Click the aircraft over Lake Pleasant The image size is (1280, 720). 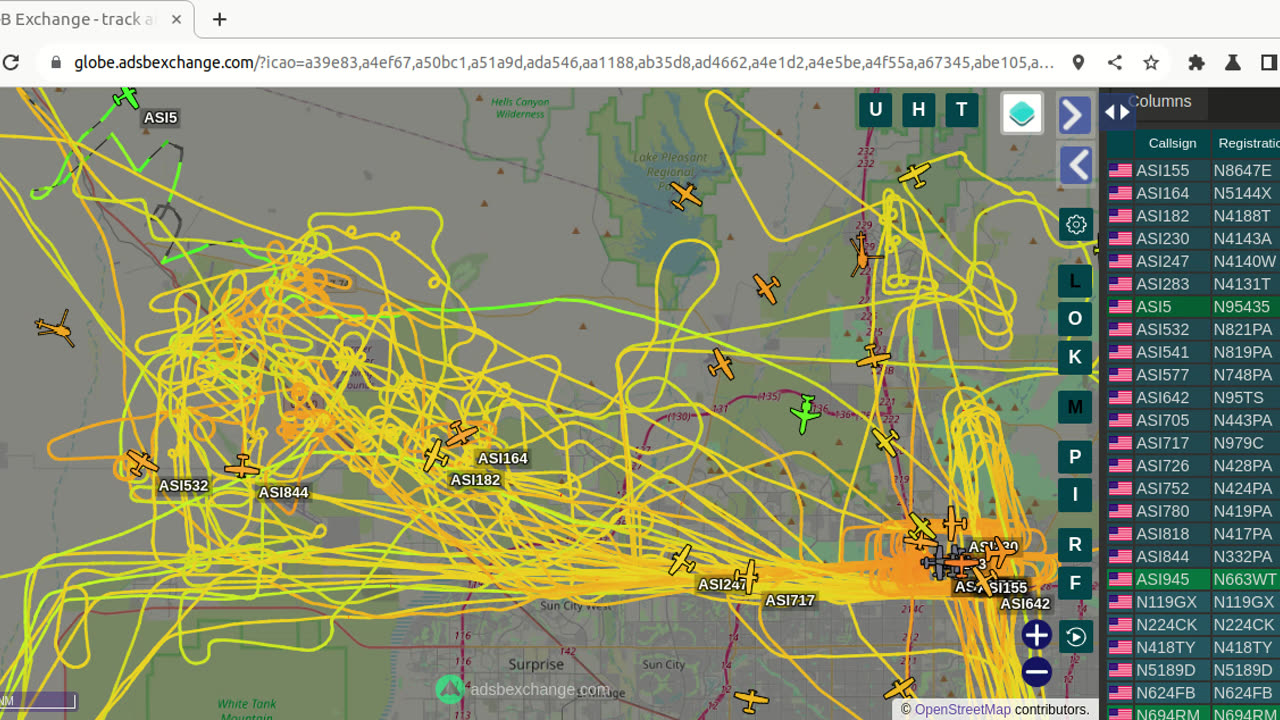(685, 195)
